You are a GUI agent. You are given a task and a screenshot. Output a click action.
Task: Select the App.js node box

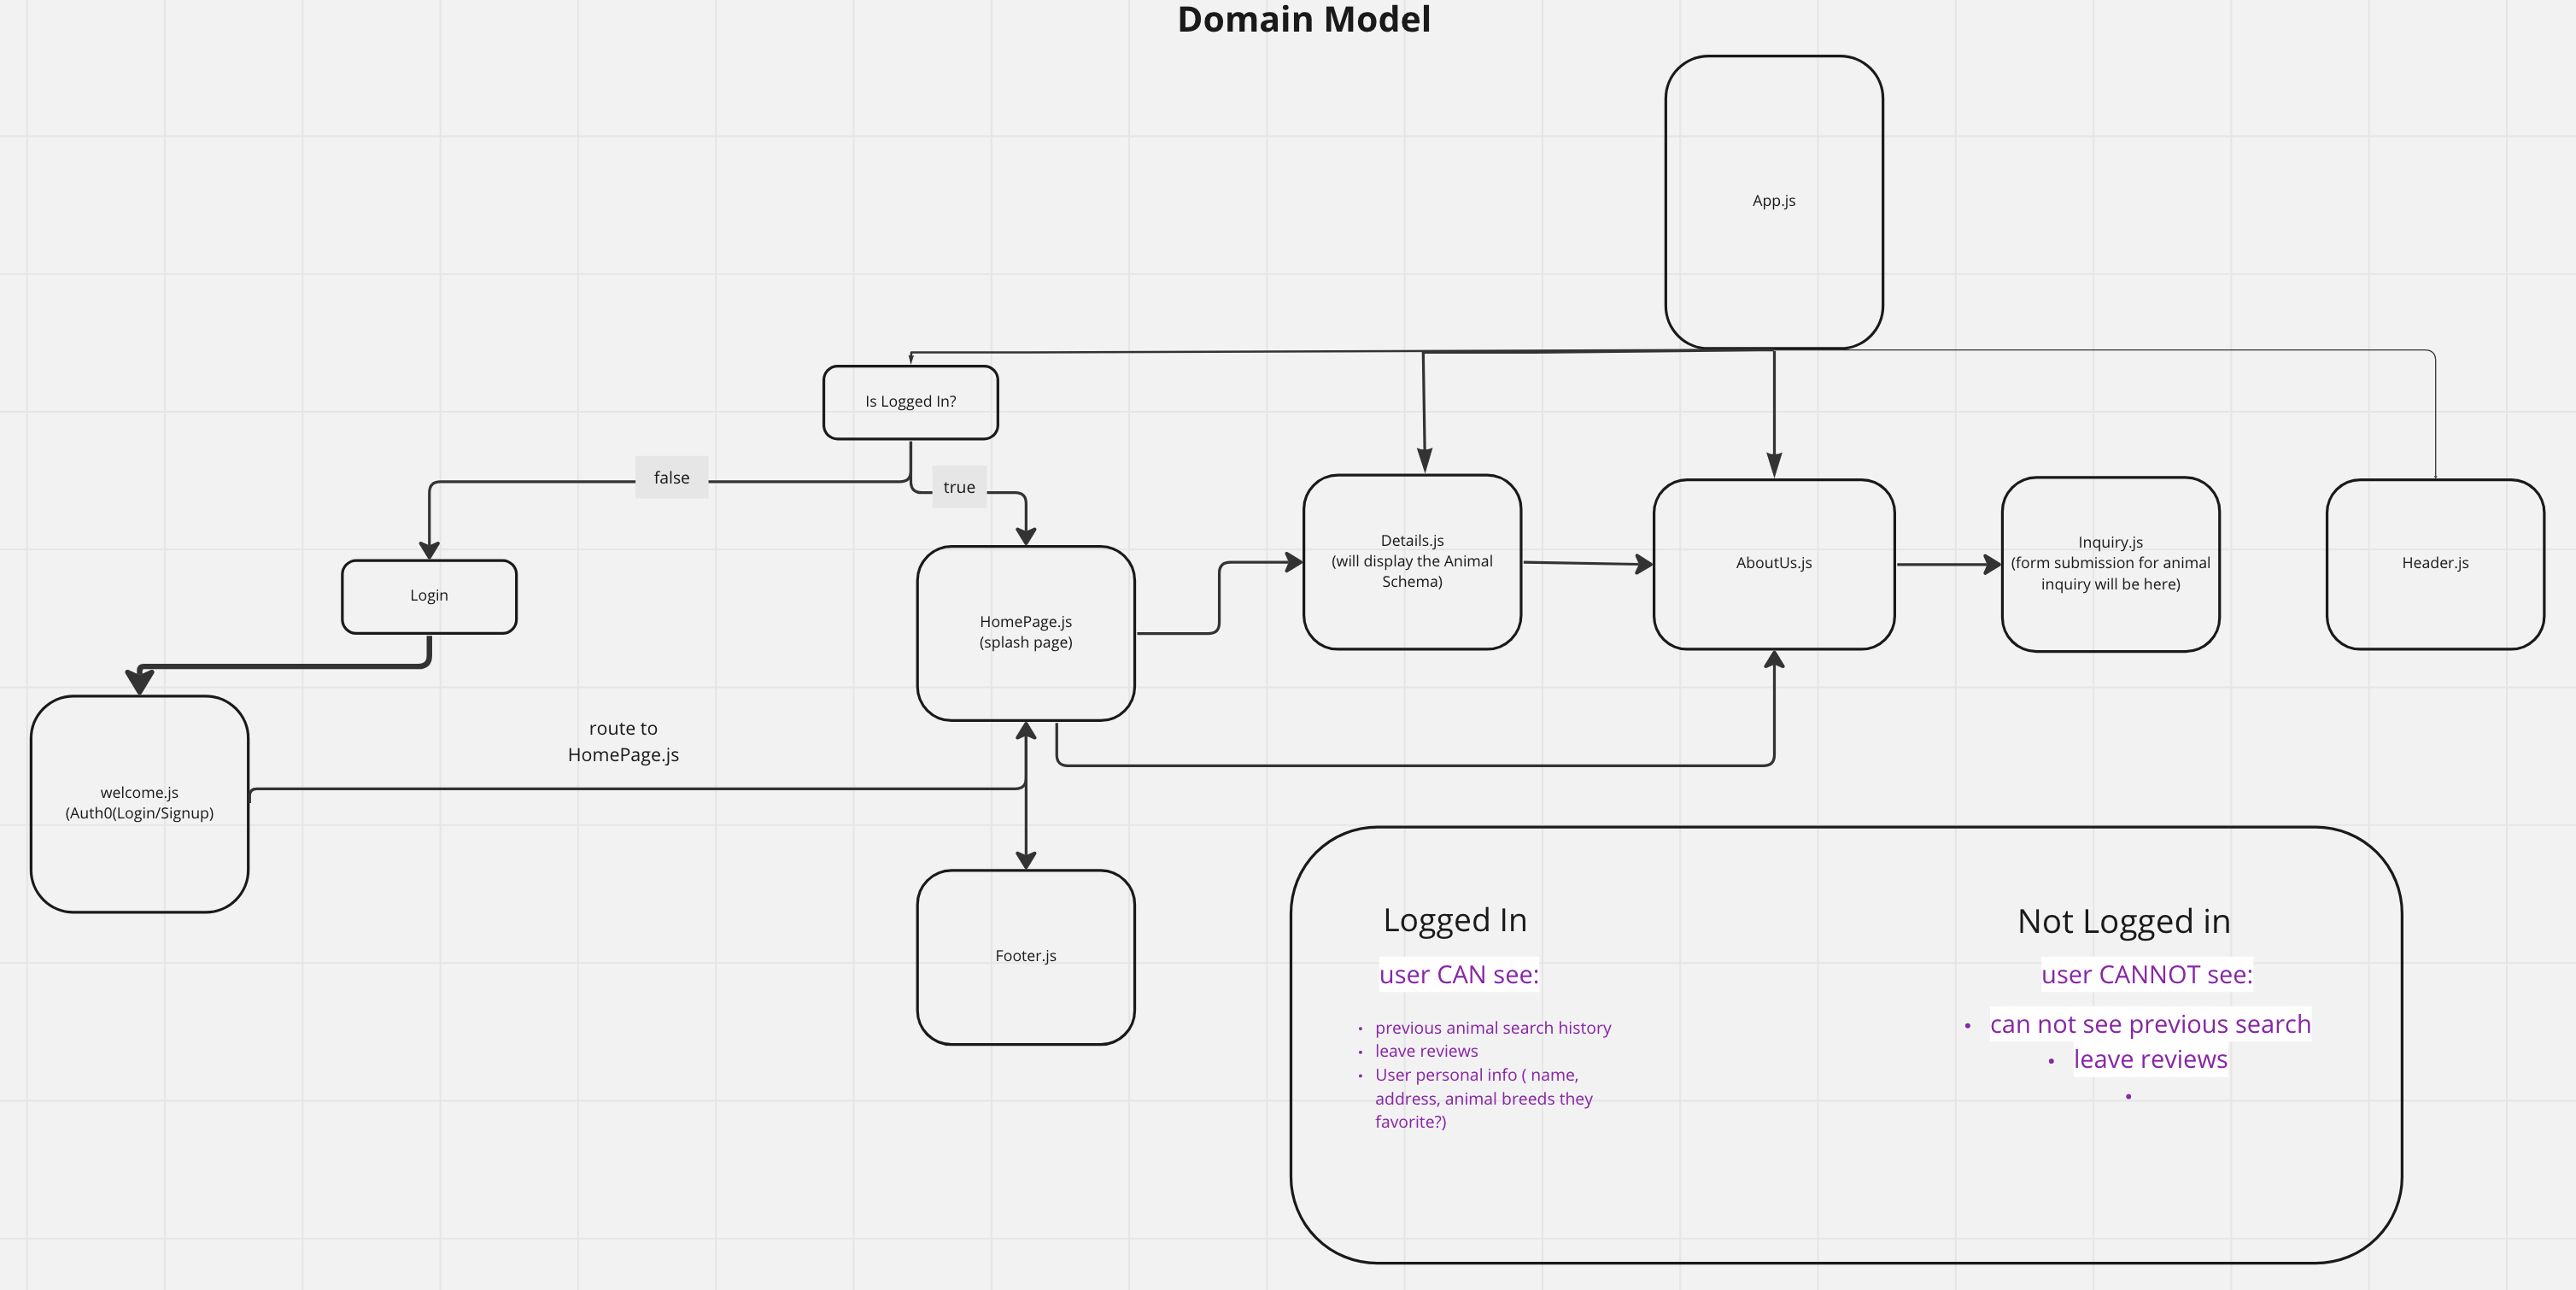coord(1773,201)
